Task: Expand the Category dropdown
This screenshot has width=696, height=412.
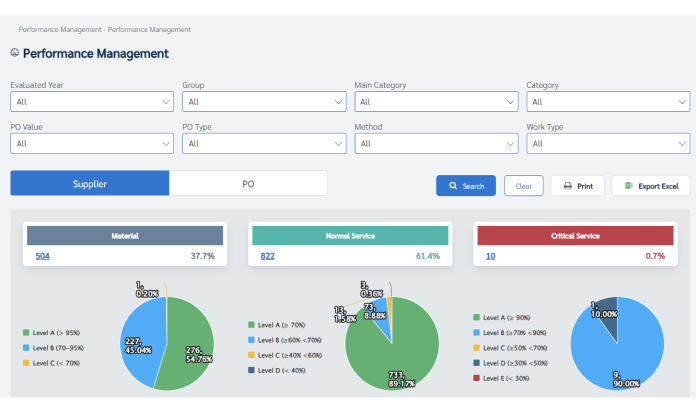Action: [x=607, y=101]
